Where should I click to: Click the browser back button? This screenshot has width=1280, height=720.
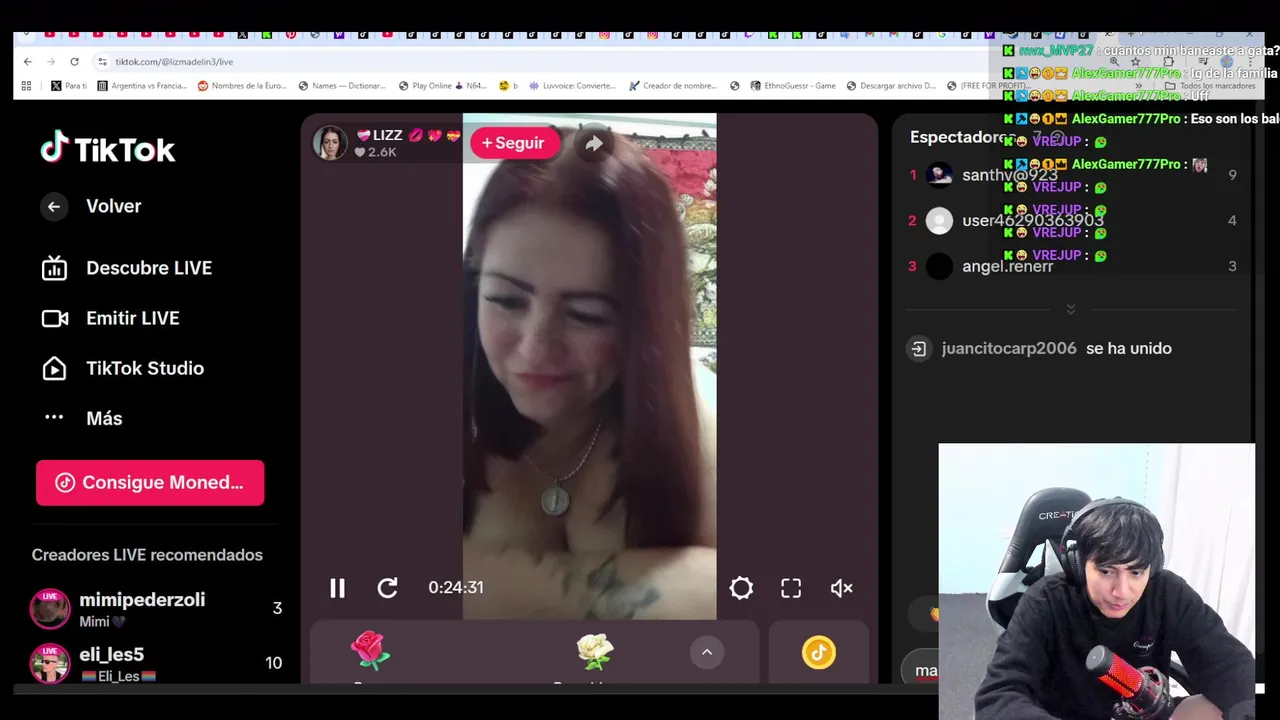point(28,62)
